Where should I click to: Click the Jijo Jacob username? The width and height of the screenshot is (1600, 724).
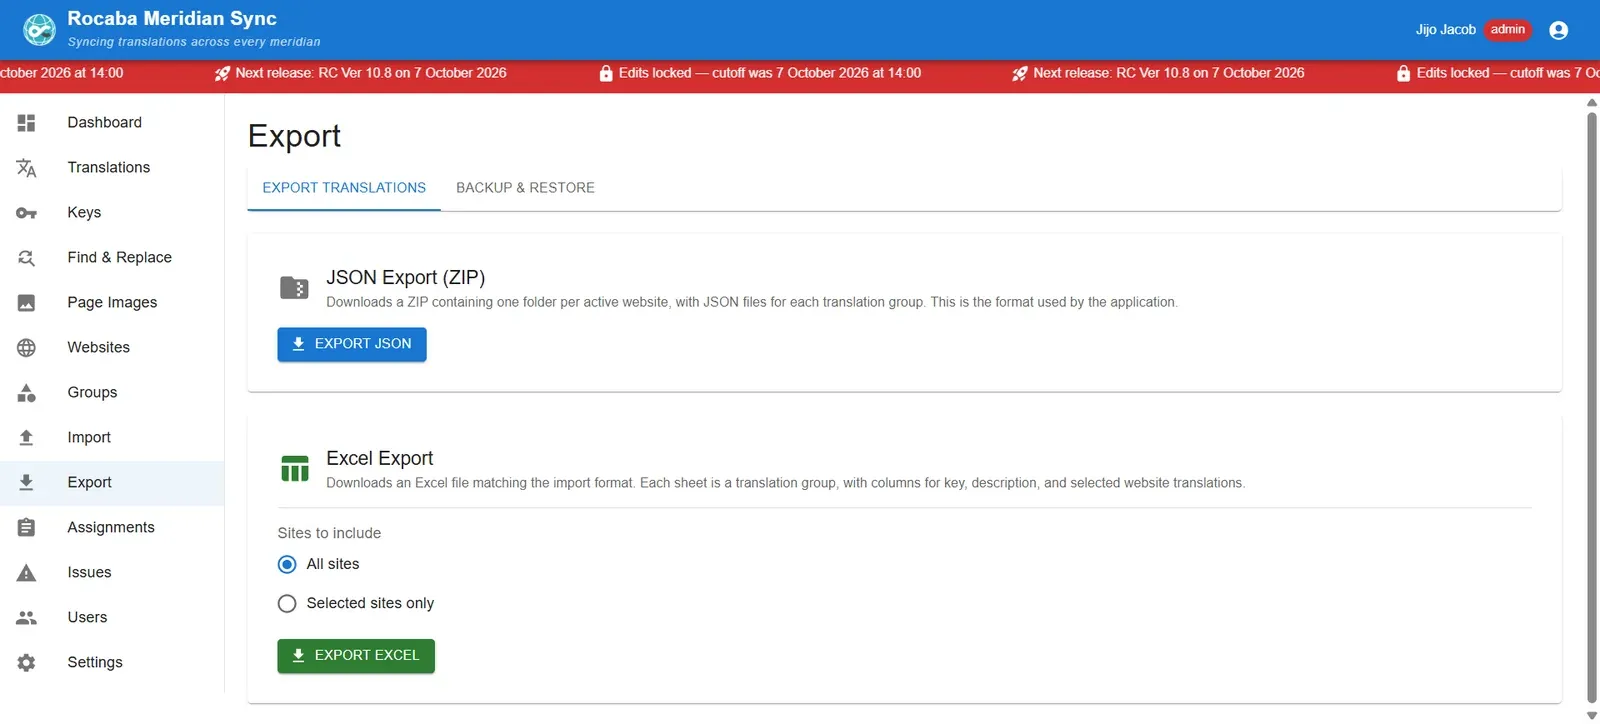point(1445,30)
